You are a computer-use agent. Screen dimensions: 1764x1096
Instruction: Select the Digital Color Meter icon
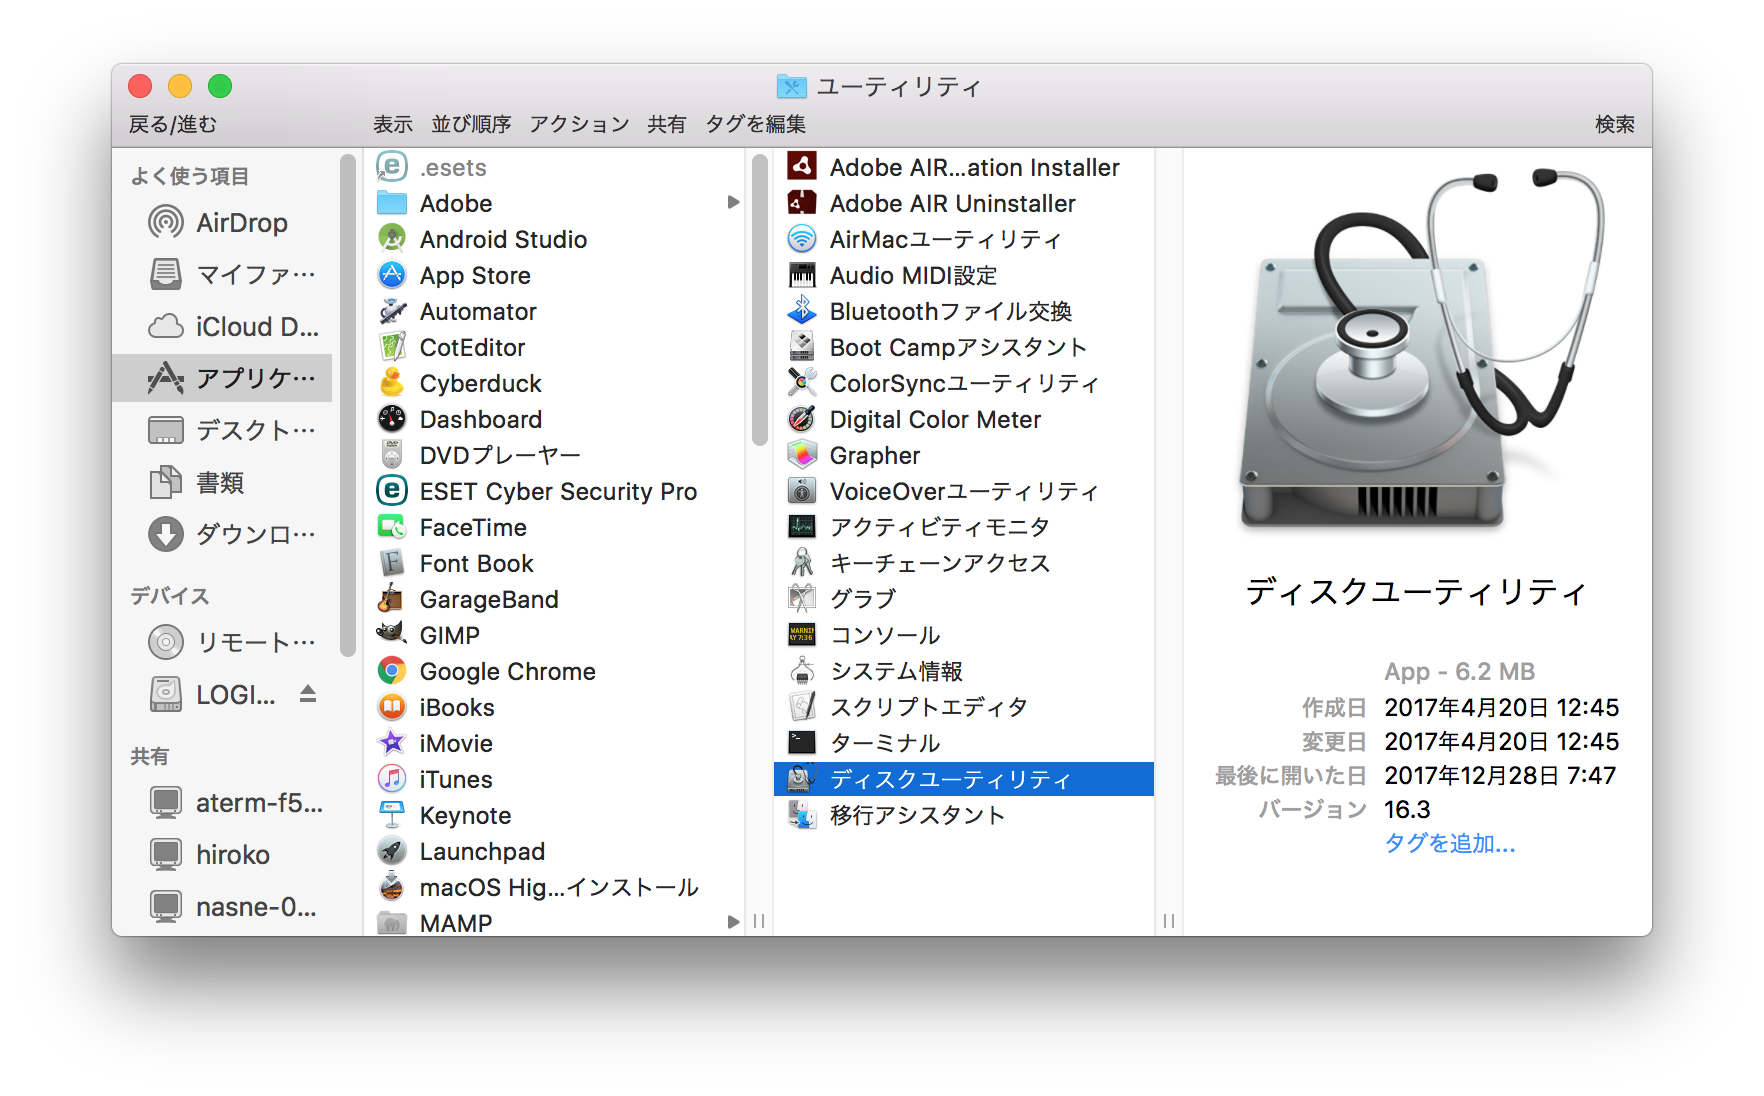[x=802, y=419]
